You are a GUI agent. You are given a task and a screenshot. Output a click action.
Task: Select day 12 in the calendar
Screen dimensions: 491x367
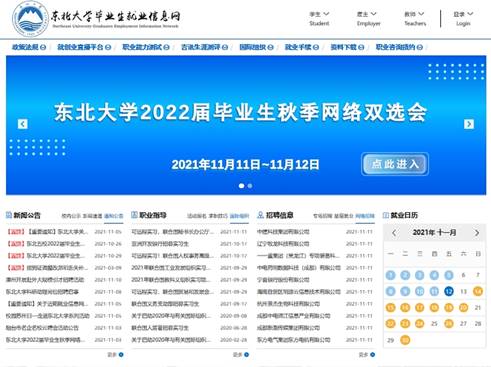(x=449, y=291)
